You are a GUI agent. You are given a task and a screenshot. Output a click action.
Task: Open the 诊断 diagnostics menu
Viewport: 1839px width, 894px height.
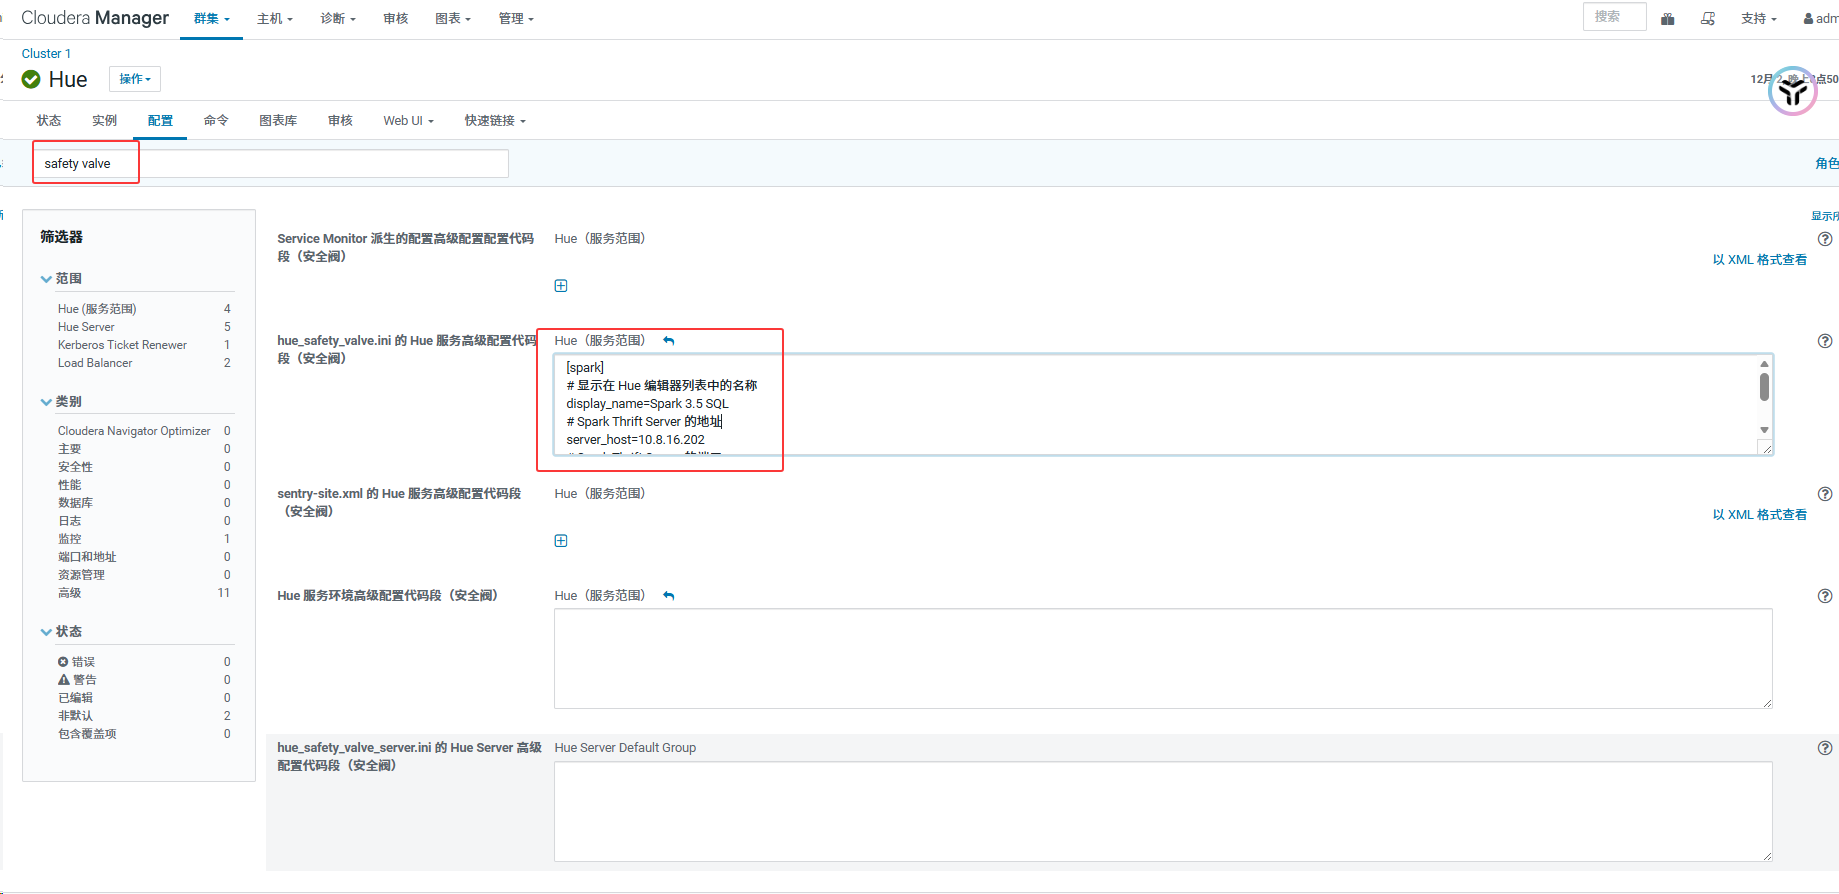pyautogui.click(x=338, y=19)
